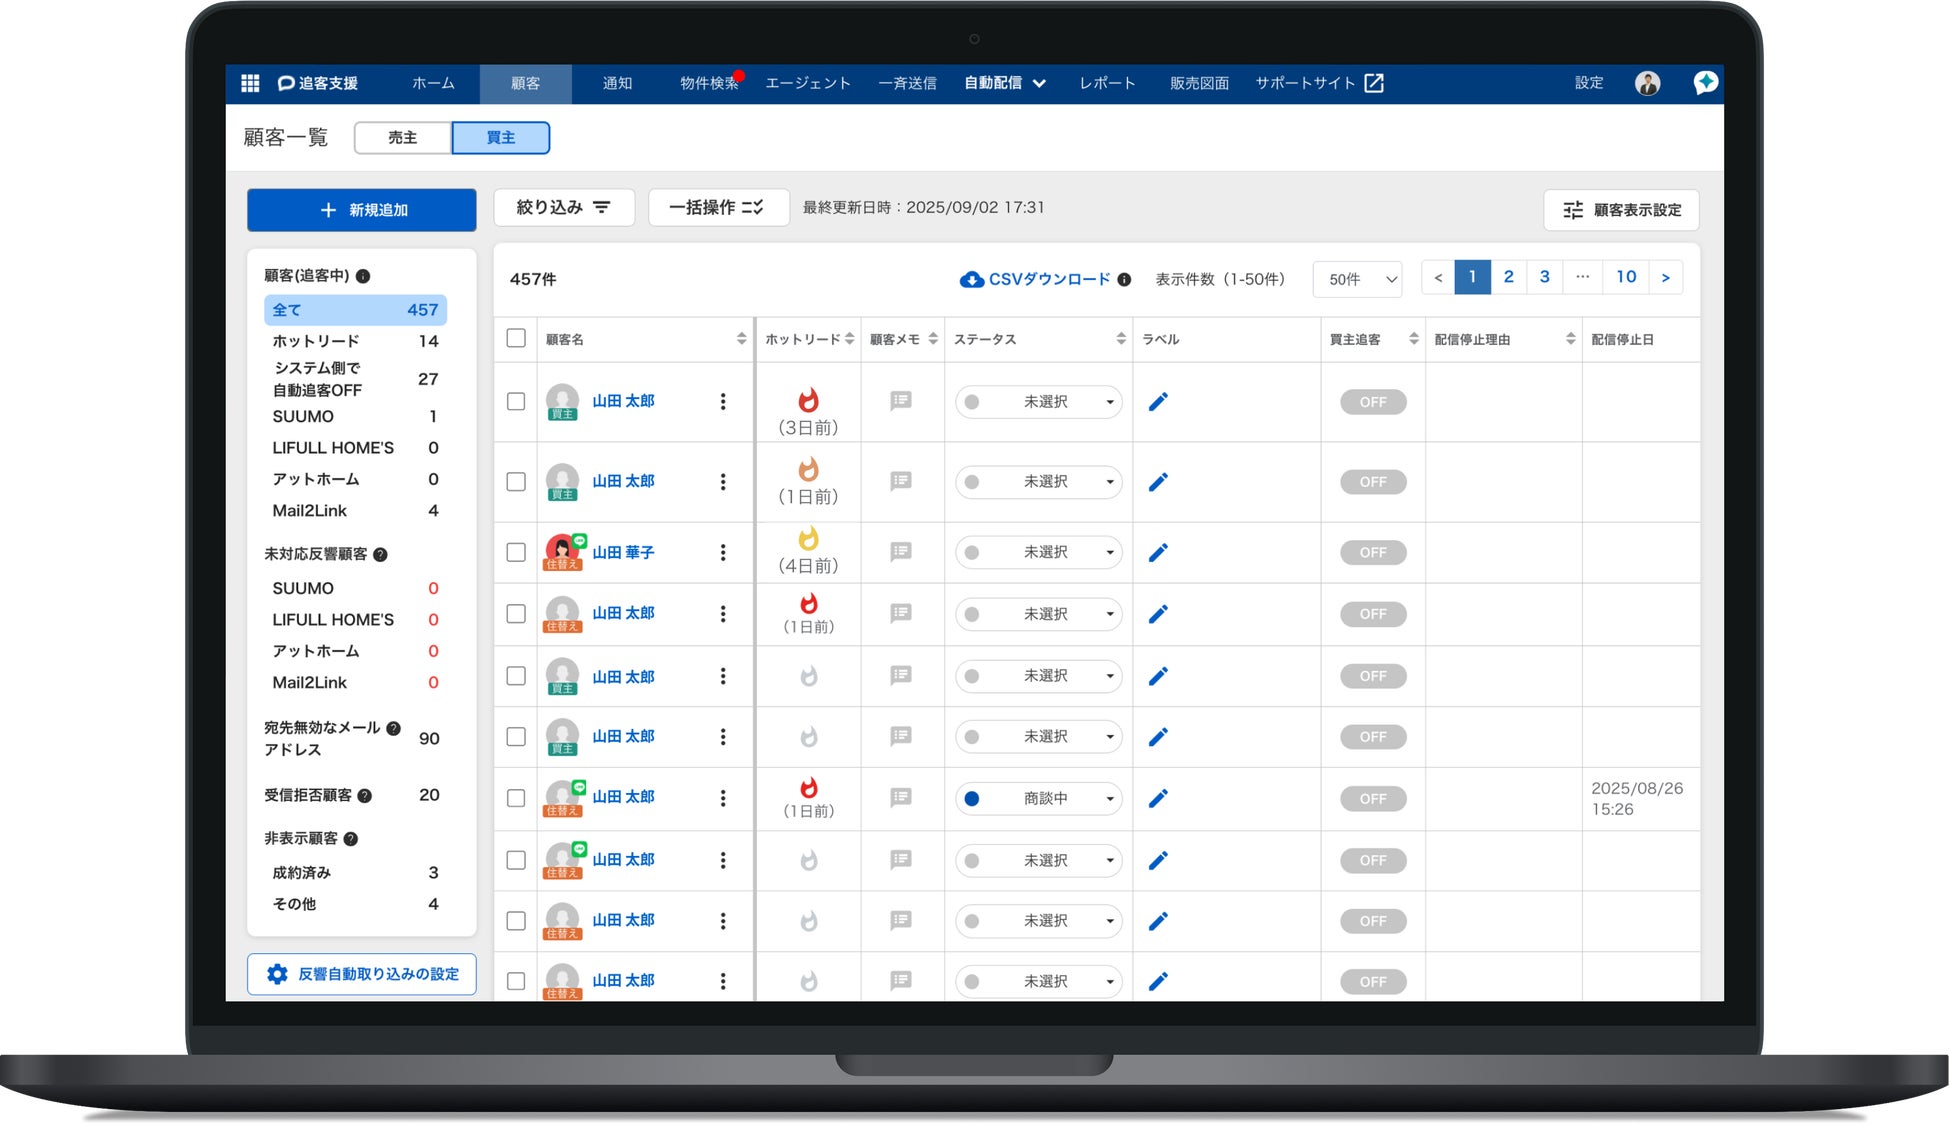Viewport: 1950px width, 1124px height.
Task: Expand the 50件 display count dropdown
Action: pyautogui.click(x=1359, y=280)
